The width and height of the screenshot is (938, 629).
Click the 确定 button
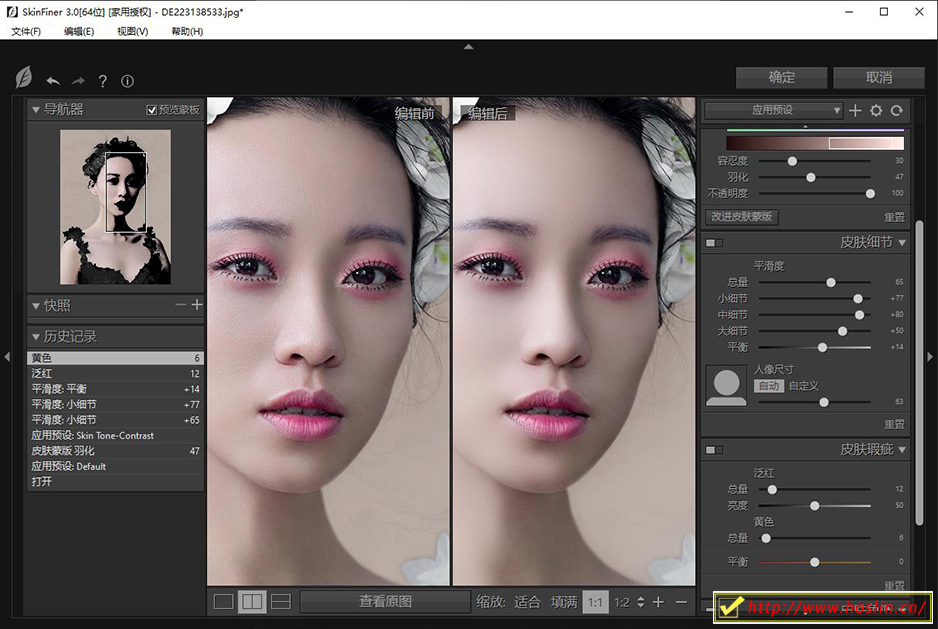click(x=782, y=77)
